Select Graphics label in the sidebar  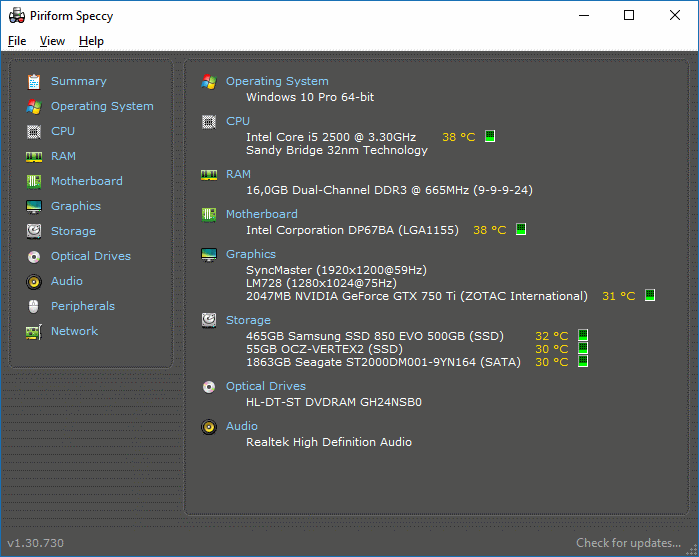(x=76, y=206)
